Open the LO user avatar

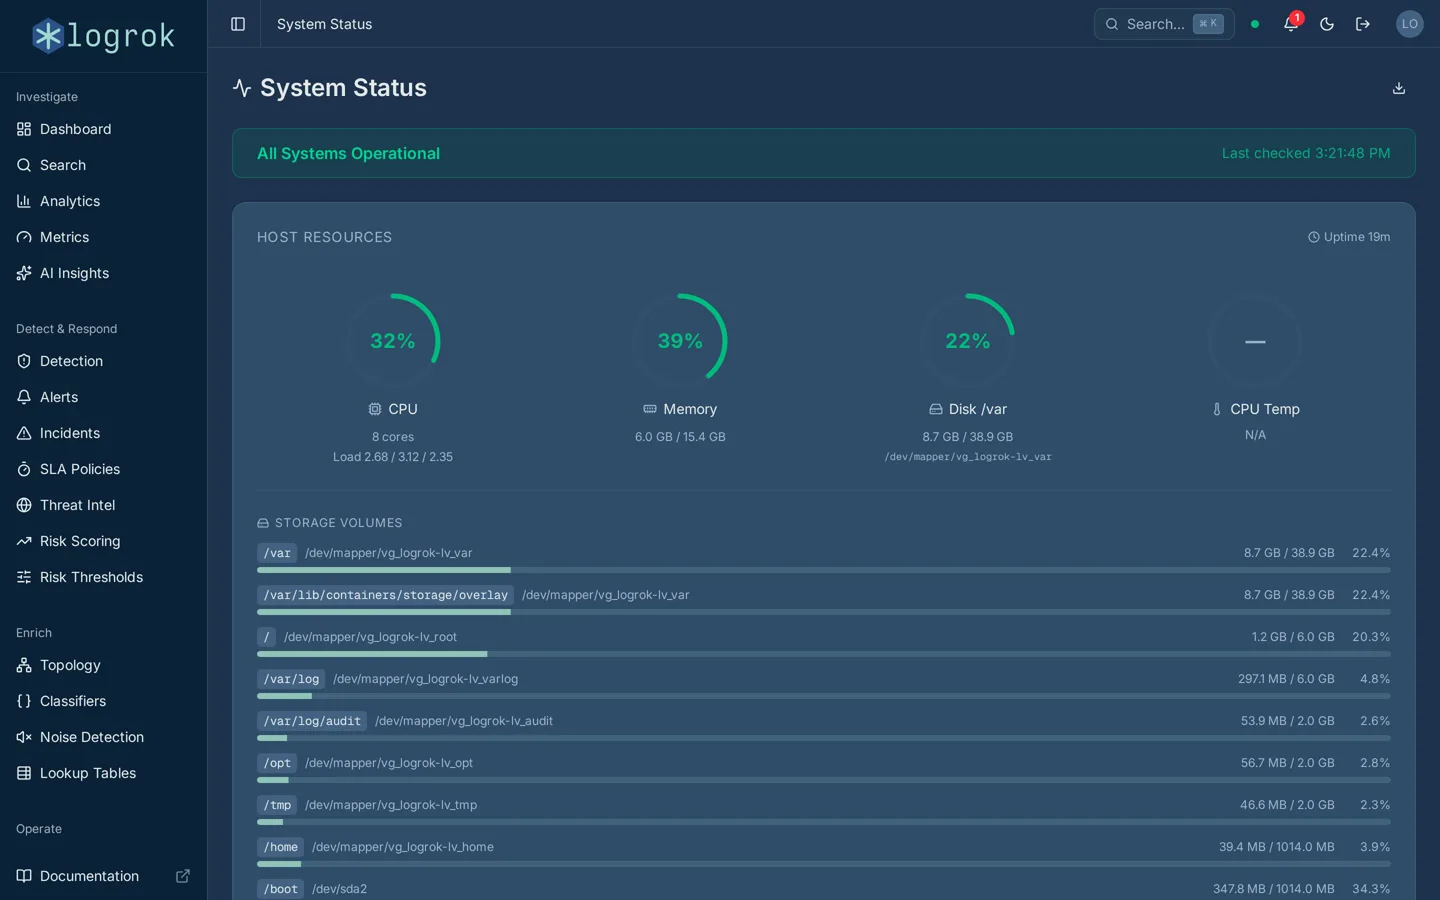click(x=1410, y=24)
